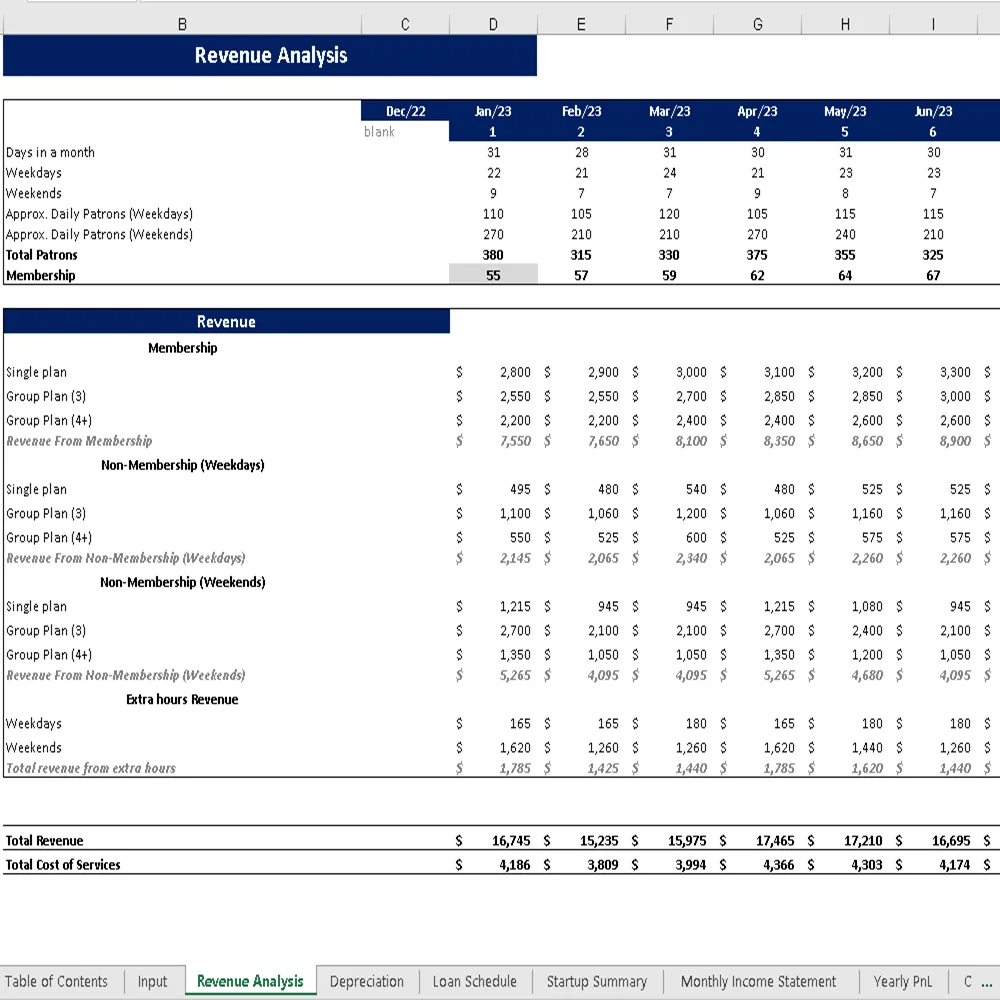Open the Input sheet tab
This screenshot has width=1000, height=1000.
[152, 981]
